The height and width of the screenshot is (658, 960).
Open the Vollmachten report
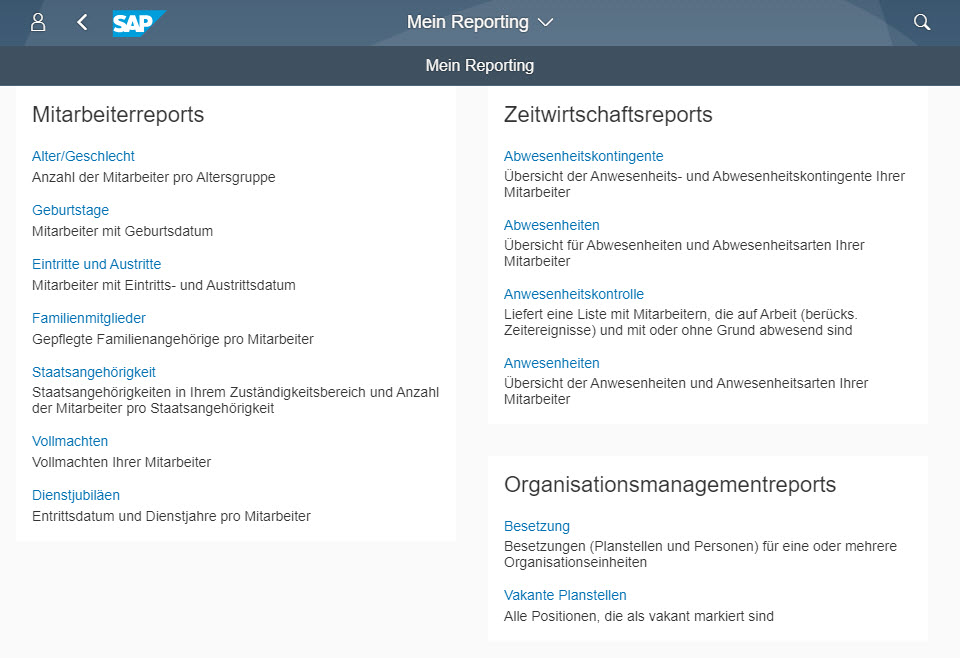pos(70,441)
